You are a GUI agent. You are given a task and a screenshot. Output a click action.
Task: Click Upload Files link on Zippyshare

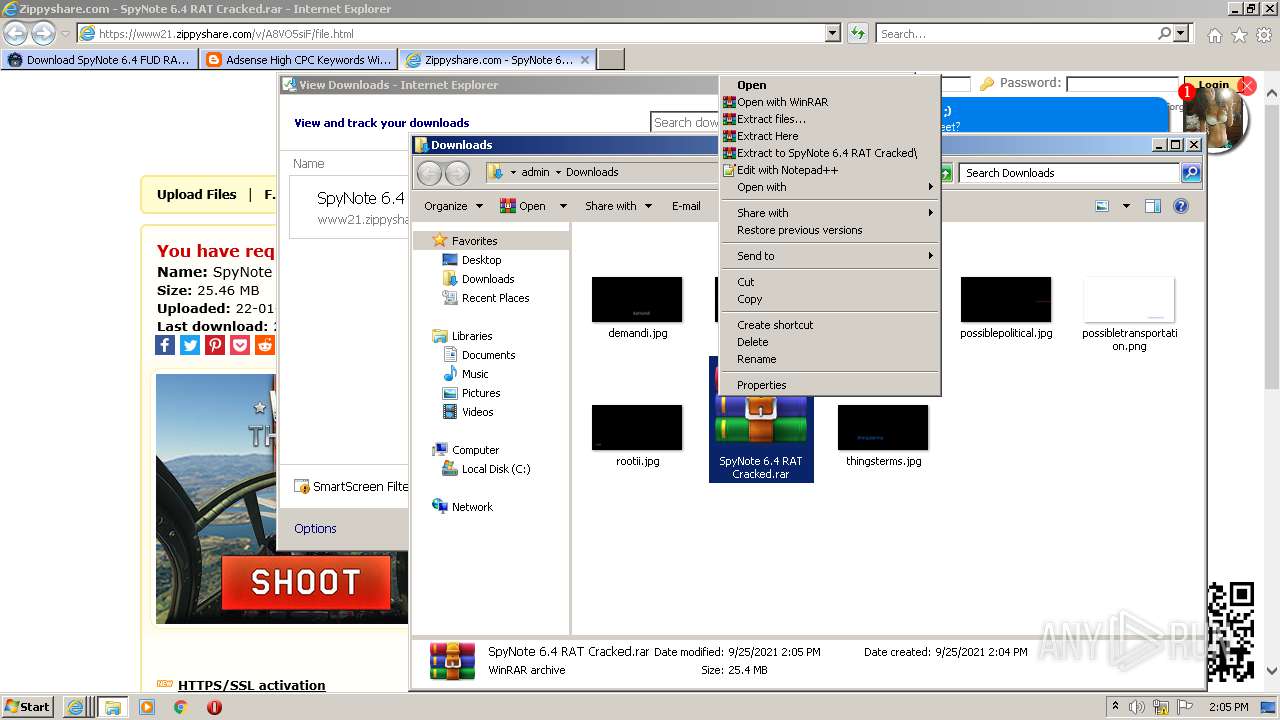pyautogui.click(x=197, y=195)
